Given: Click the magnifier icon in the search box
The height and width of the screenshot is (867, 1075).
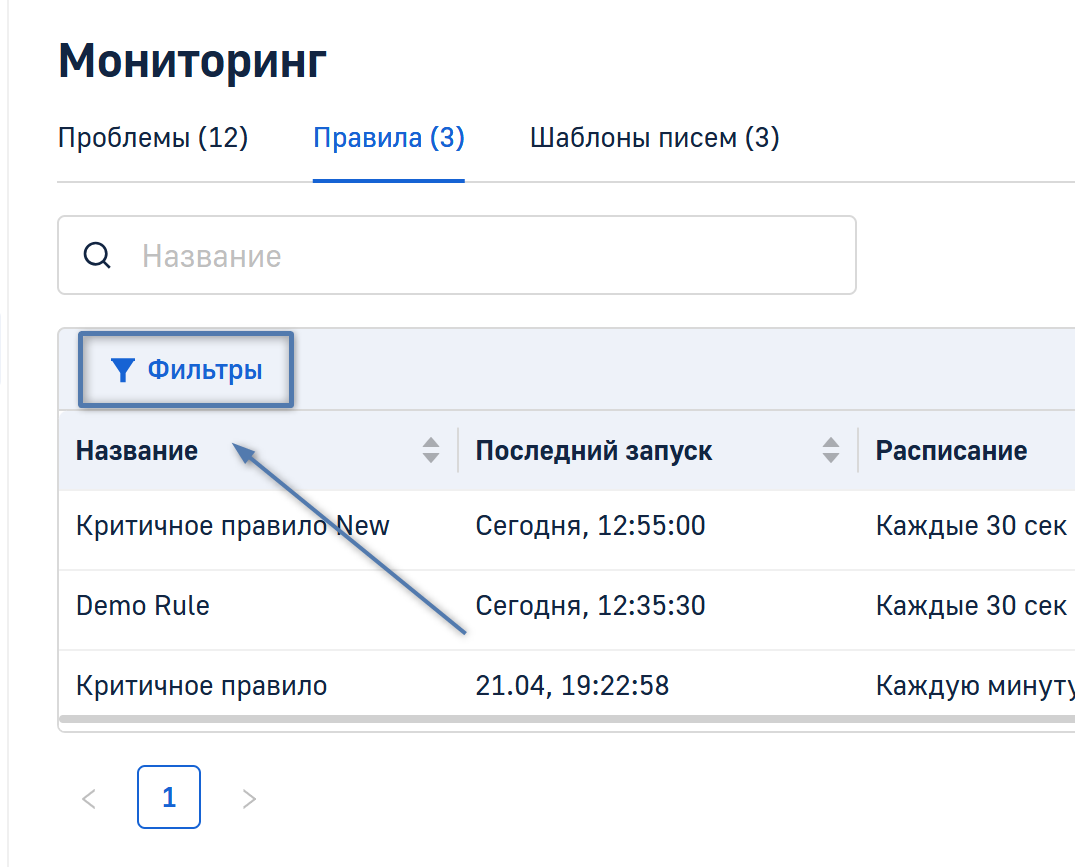Looking at the screenshot, I should click(96, 256).
